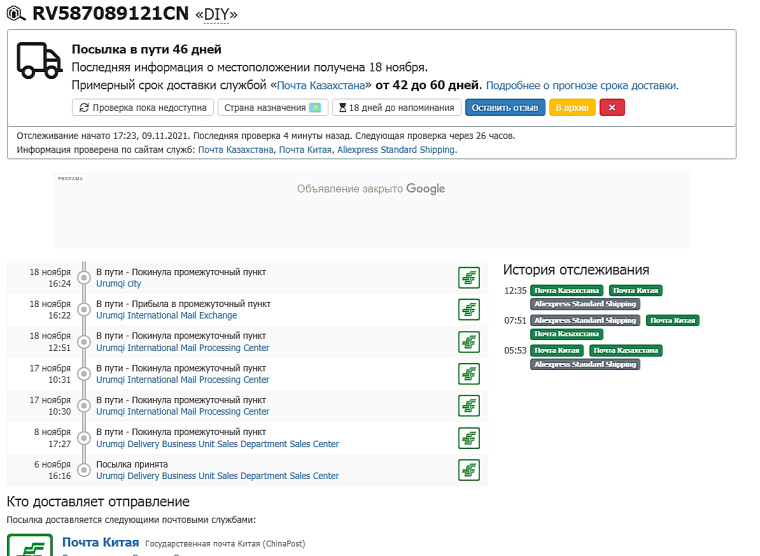
Task: Open 'Aliexpress Standard Shipping' link in services line
Action: [396, 150]
